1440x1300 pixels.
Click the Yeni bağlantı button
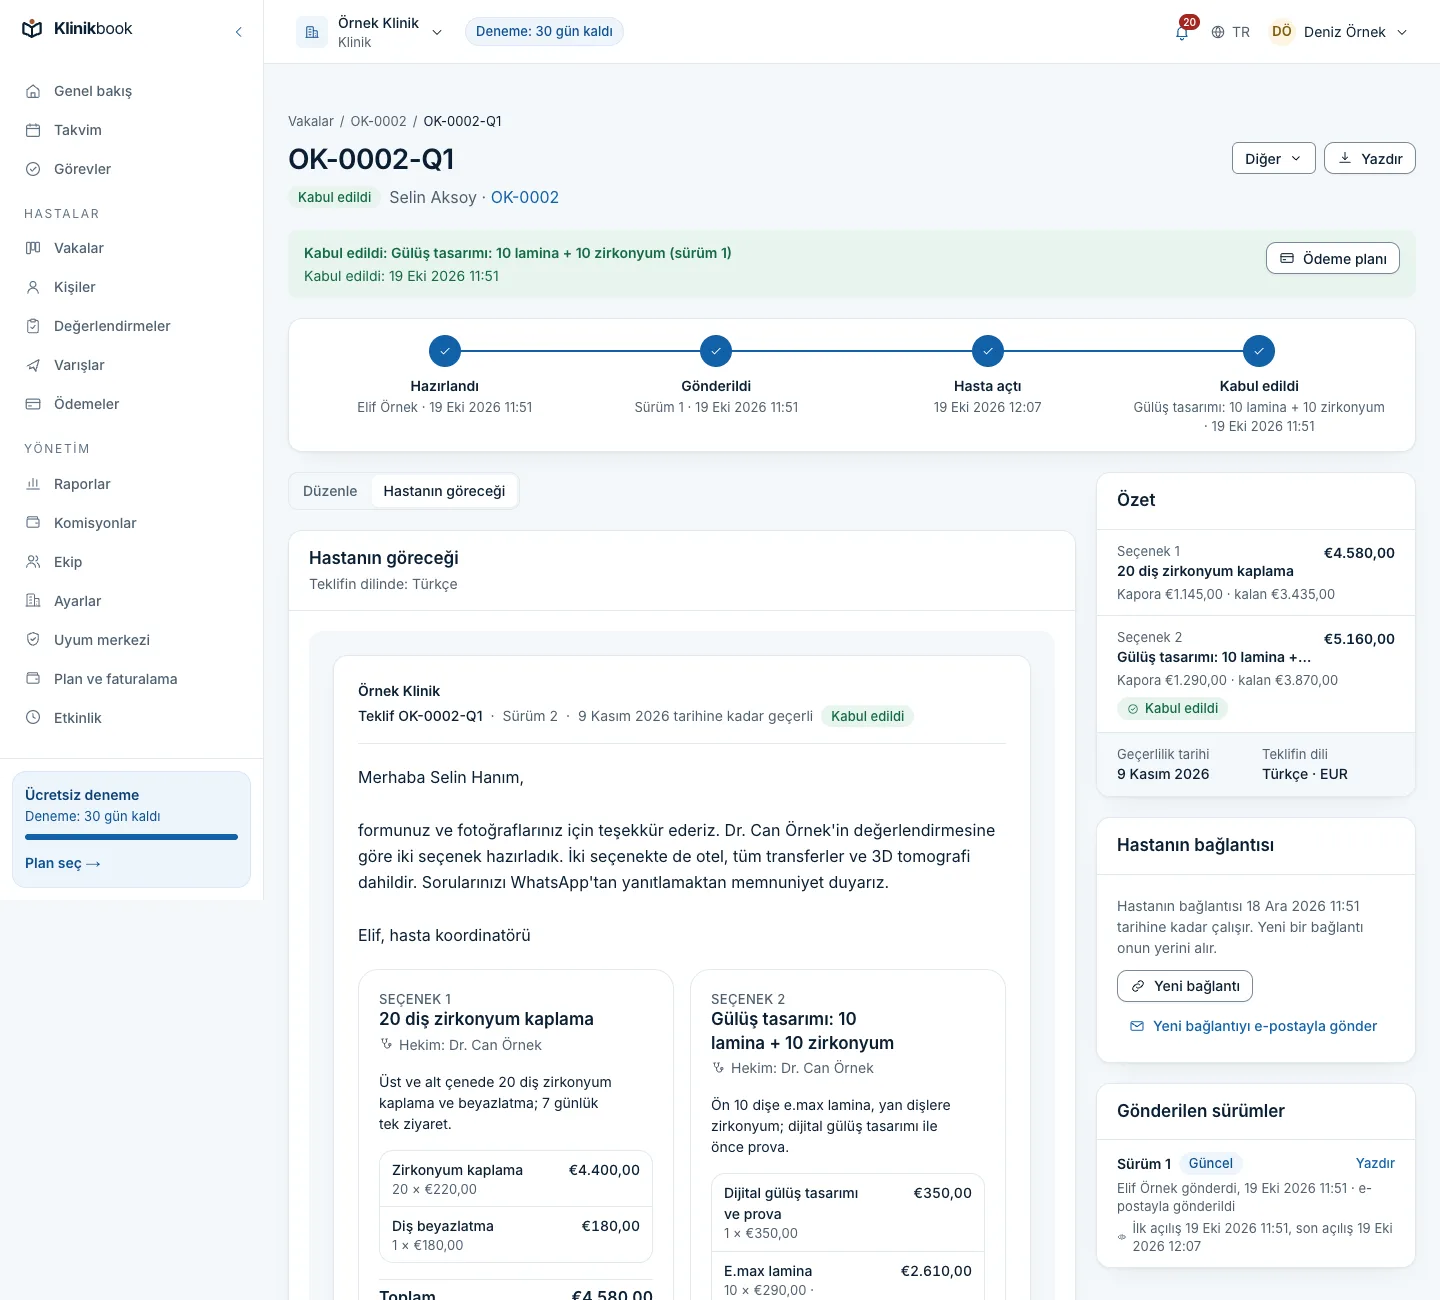click(1185, 986)
